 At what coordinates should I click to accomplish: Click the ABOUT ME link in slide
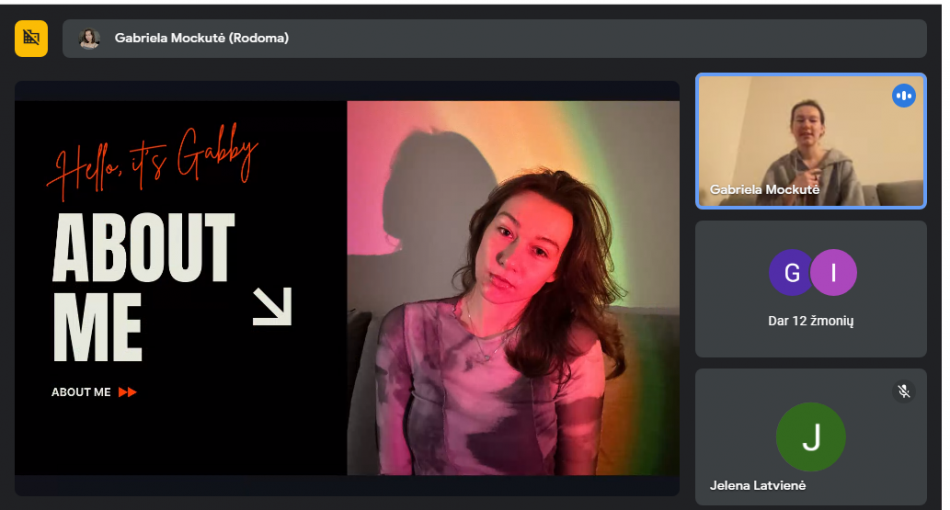coord(81,392)
